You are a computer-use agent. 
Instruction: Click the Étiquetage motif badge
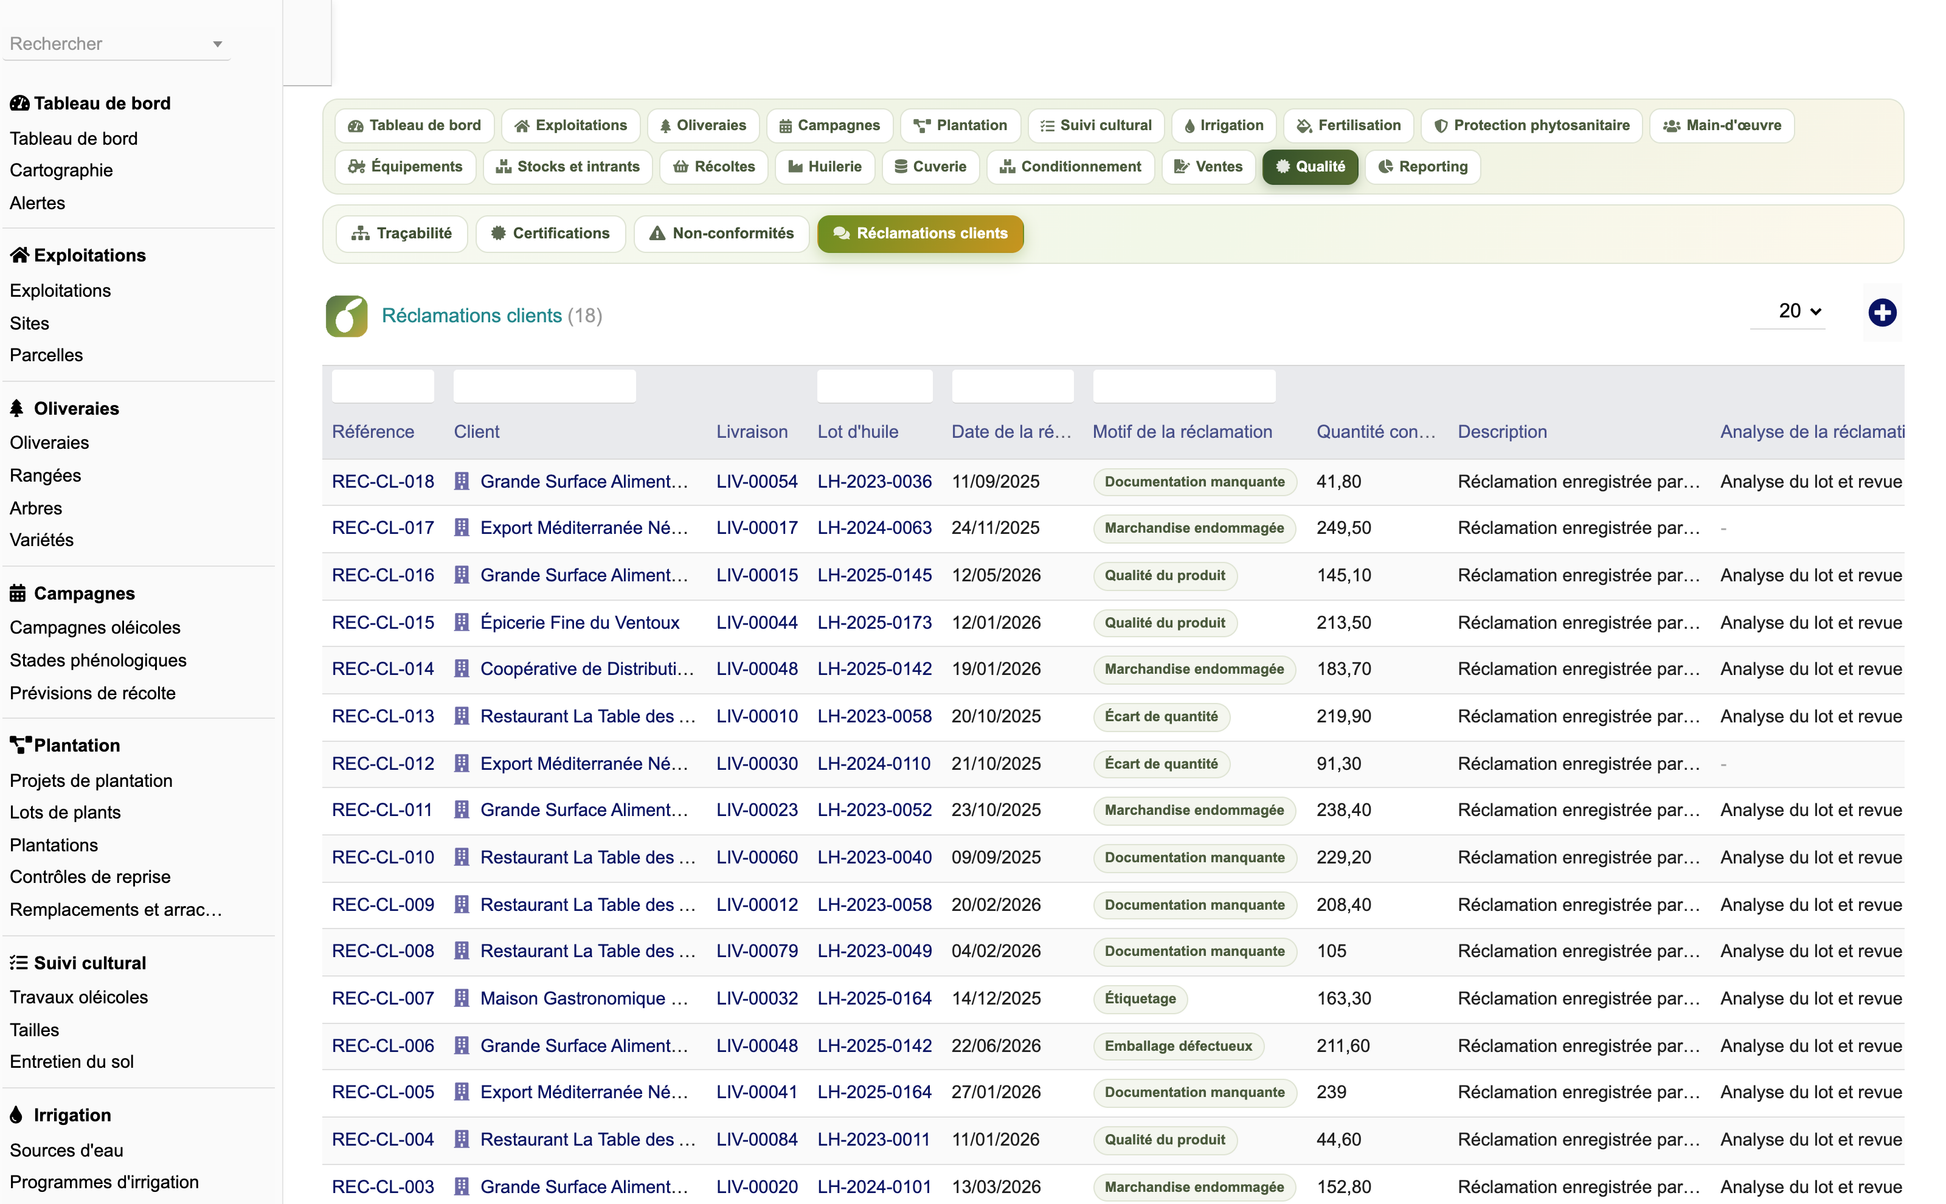(1140, 998)
